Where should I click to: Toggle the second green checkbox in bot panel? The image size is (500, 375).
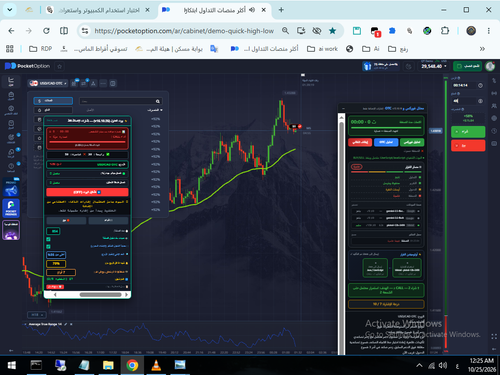click(48, 246)
